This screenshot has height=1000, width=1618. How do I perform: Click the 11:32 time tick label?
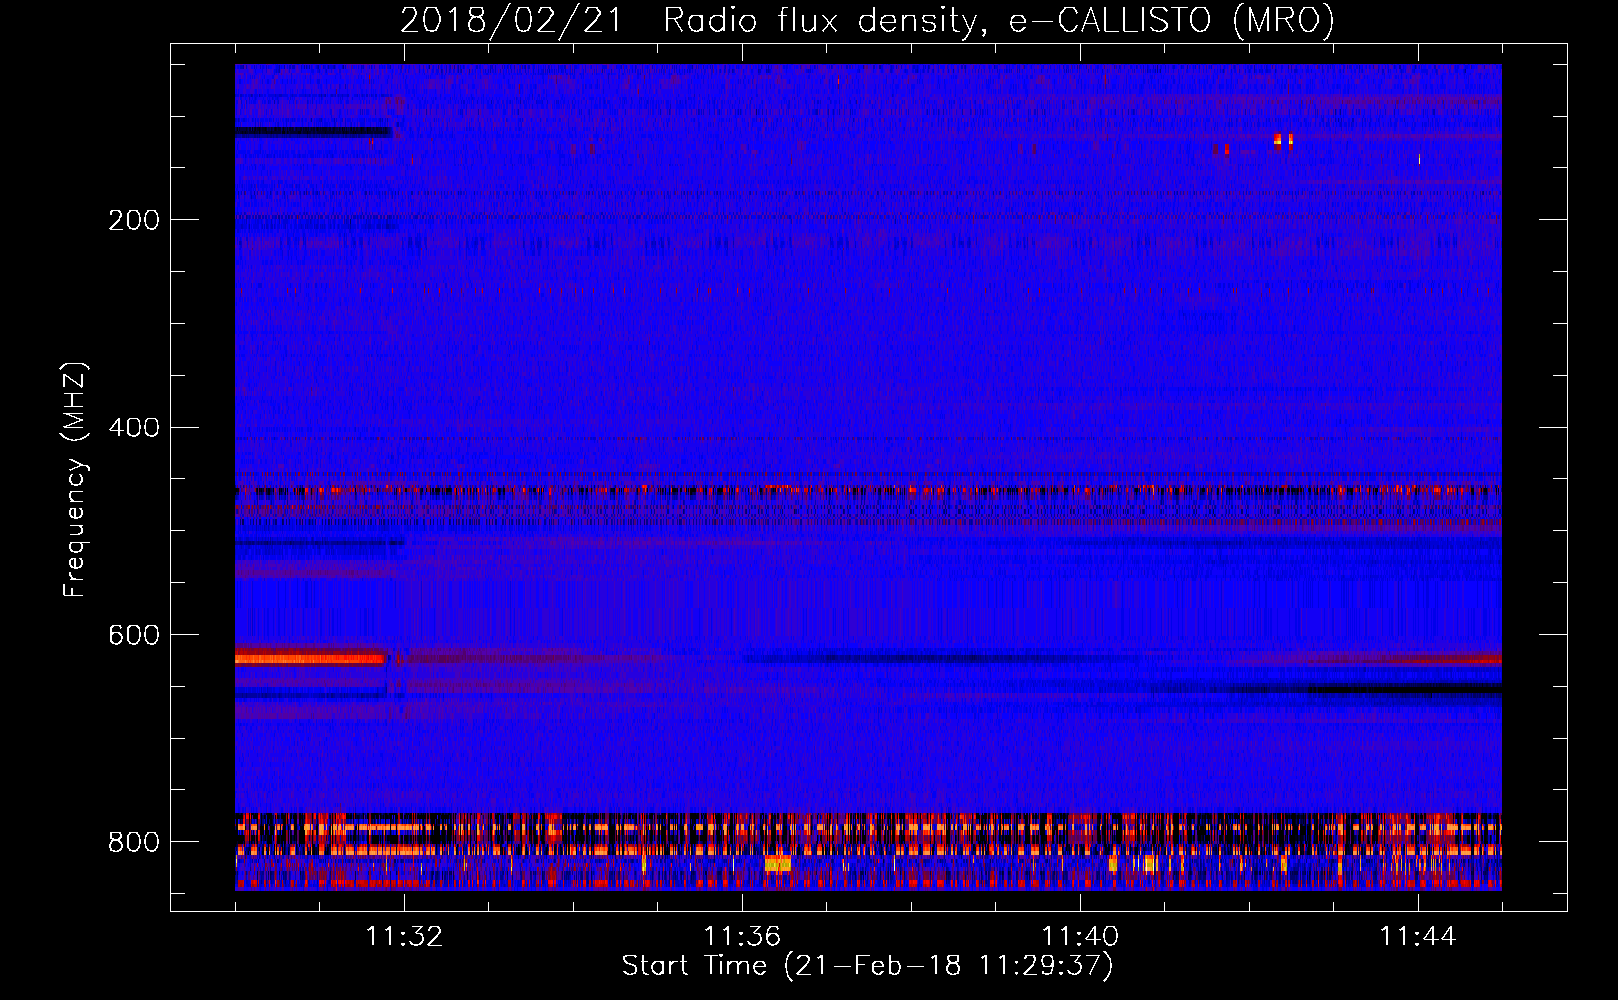404,937
